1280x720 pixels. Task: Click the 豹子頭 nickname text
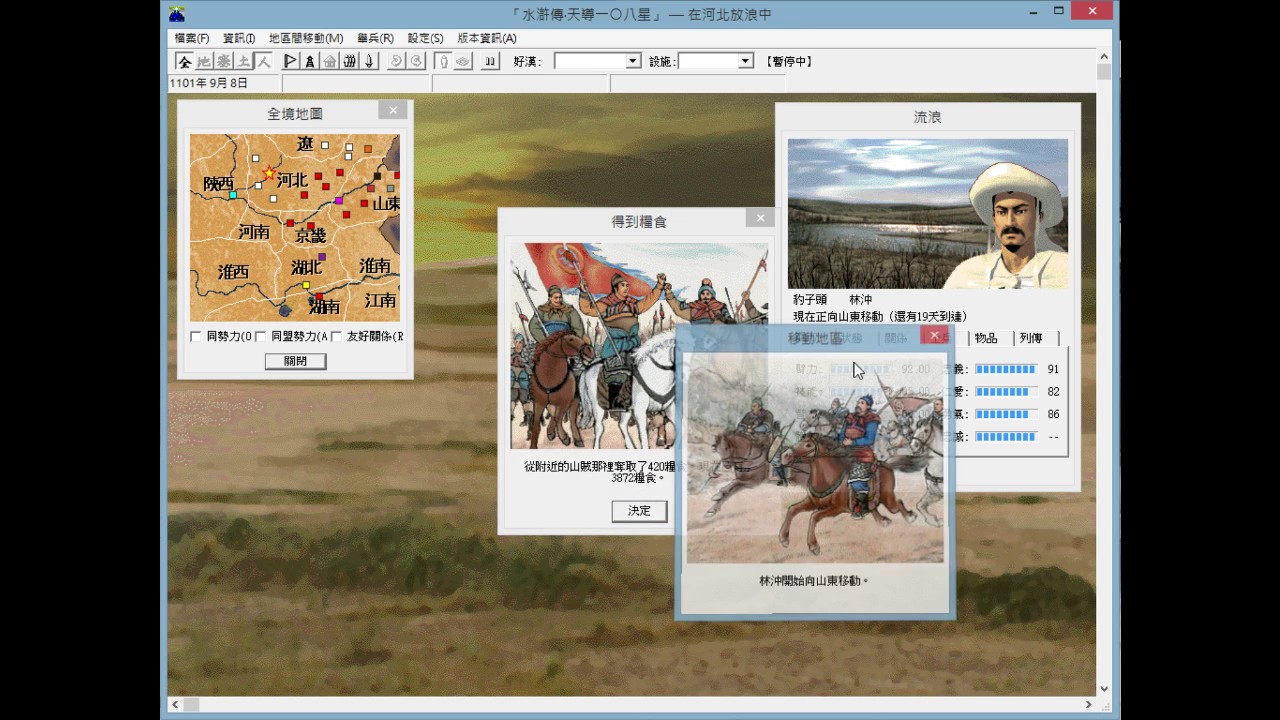tap(810, 300)
